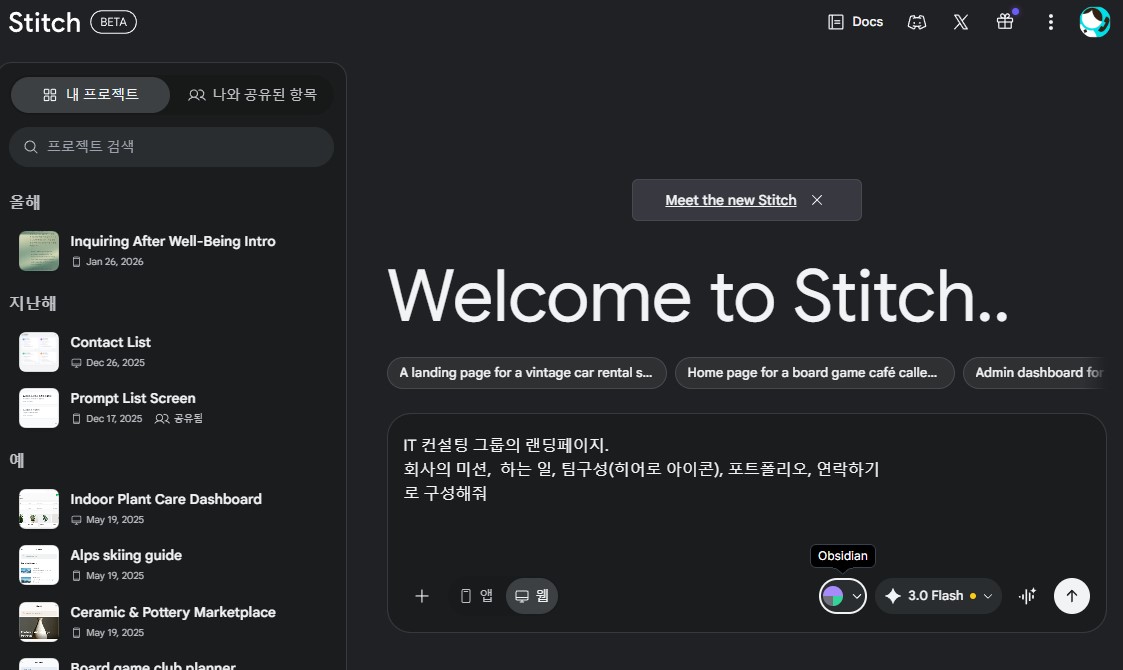Select the 웹 desktop mode

pyautogui.click(x=531, y=595)
